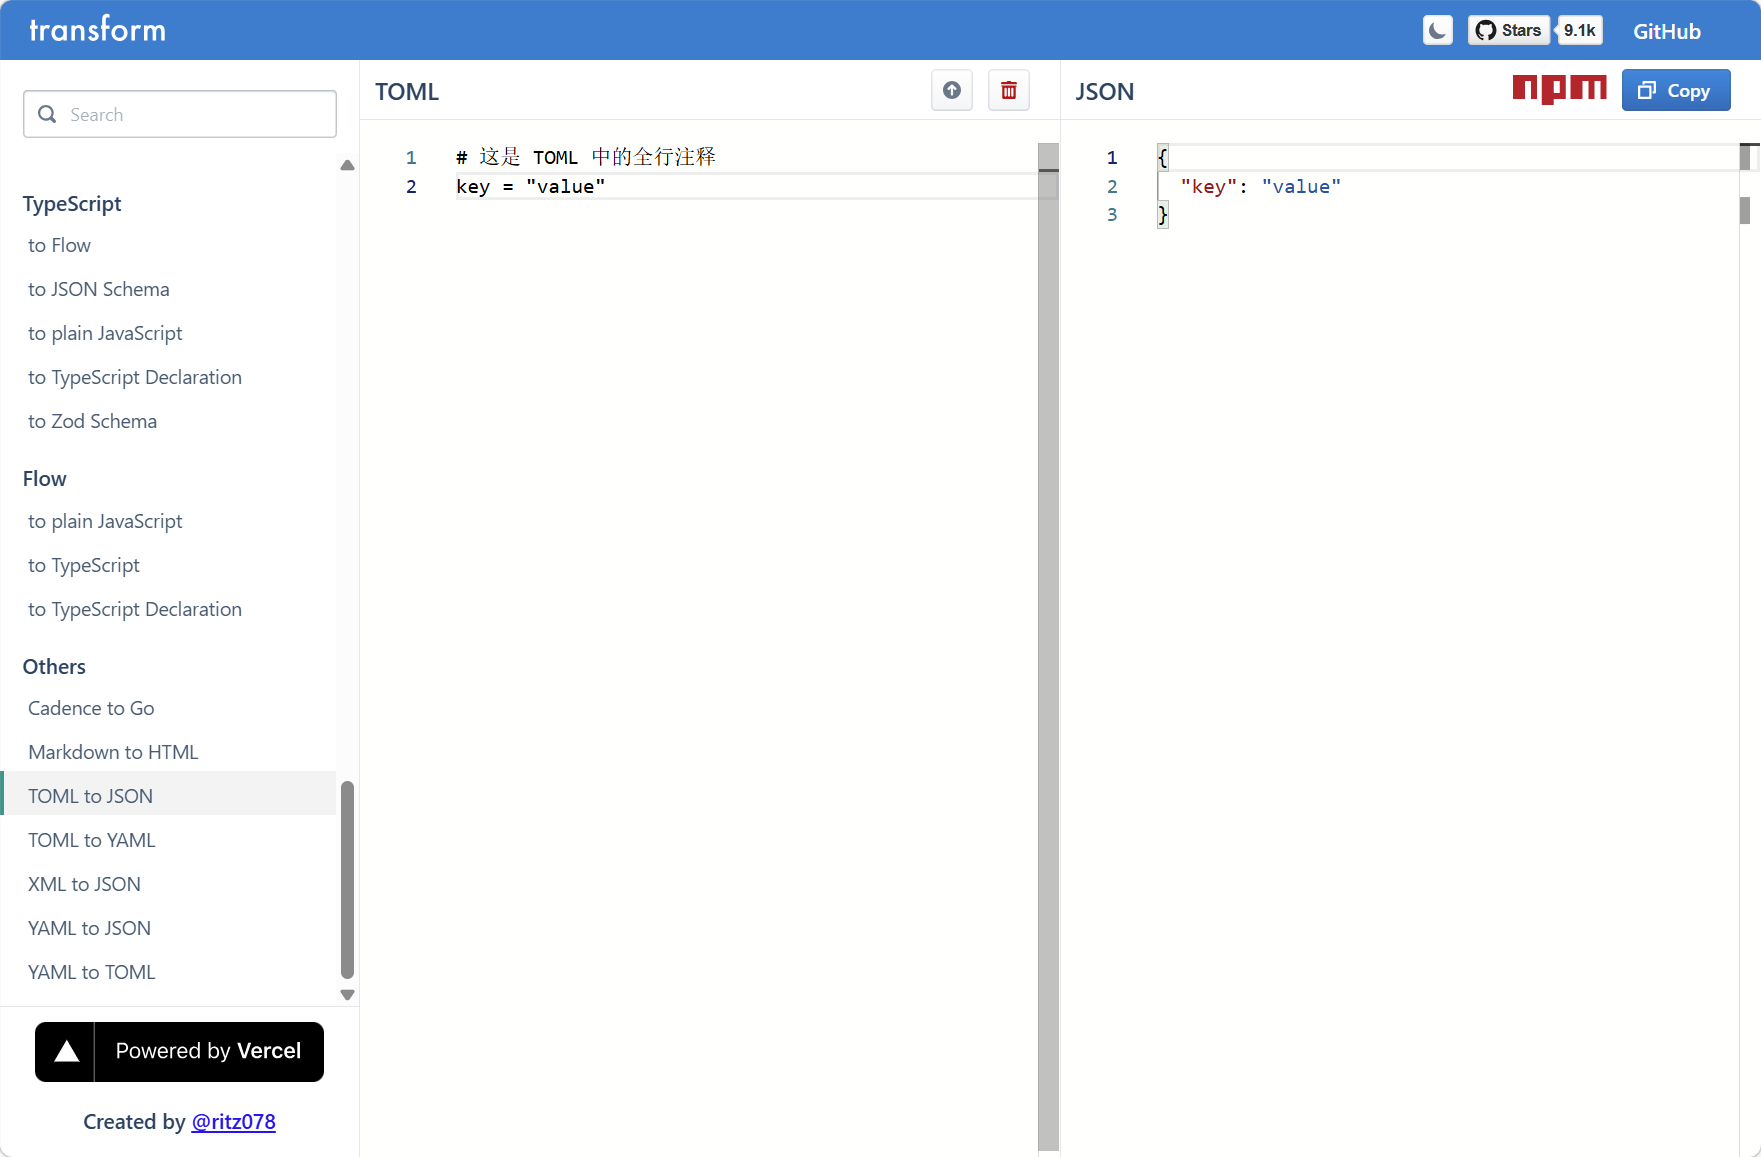1761x1157 pixels.
Task: Clear the TOML editor with trash icon
Action: tap(1008, 91)
